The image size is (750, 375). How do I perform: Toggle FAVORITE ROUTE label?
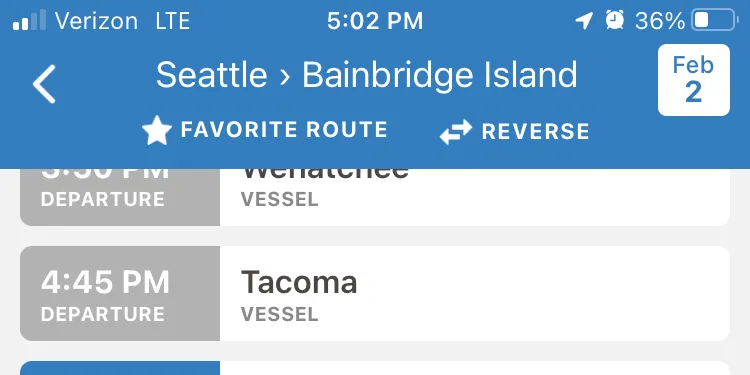(284, 130)
